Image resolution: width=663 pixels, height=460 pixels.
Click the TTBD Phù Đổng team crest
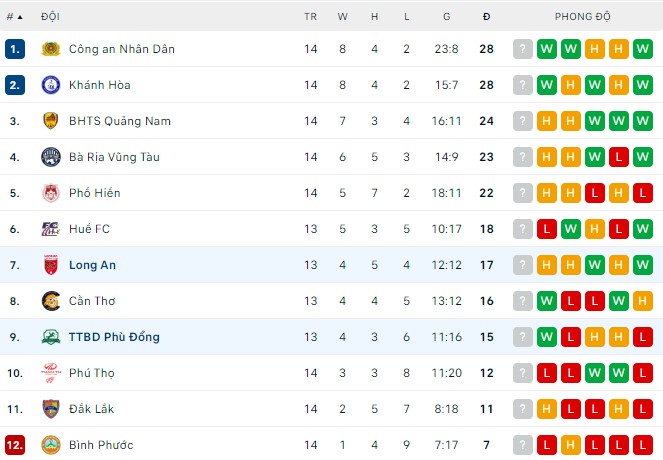pos(50,337)
